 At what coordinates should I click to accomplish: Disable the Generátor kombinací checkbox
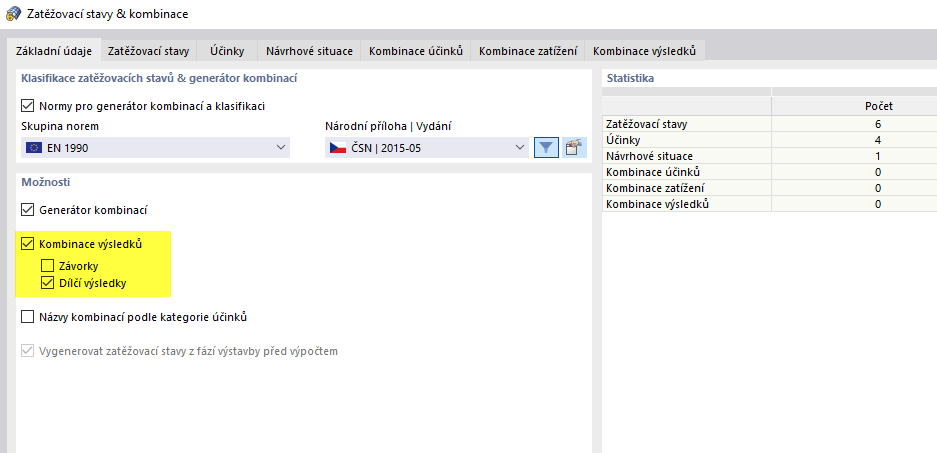coord(27,211)
